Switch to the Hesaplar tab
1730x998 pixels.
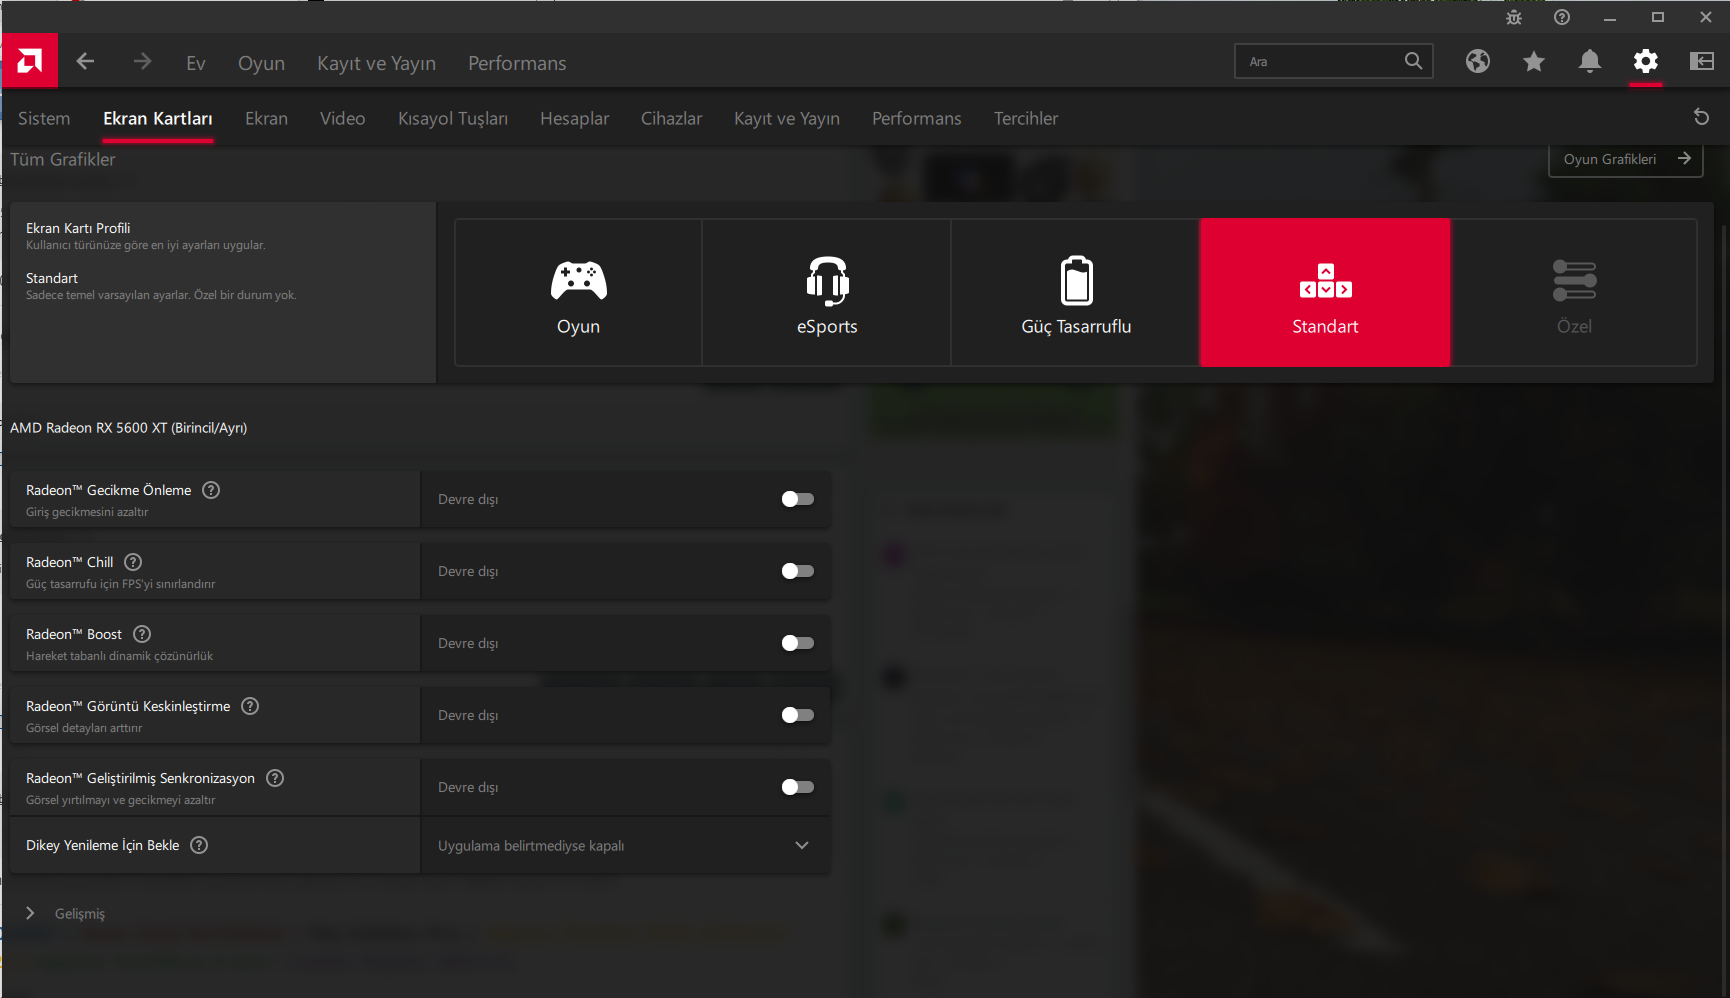click(574, 118)
